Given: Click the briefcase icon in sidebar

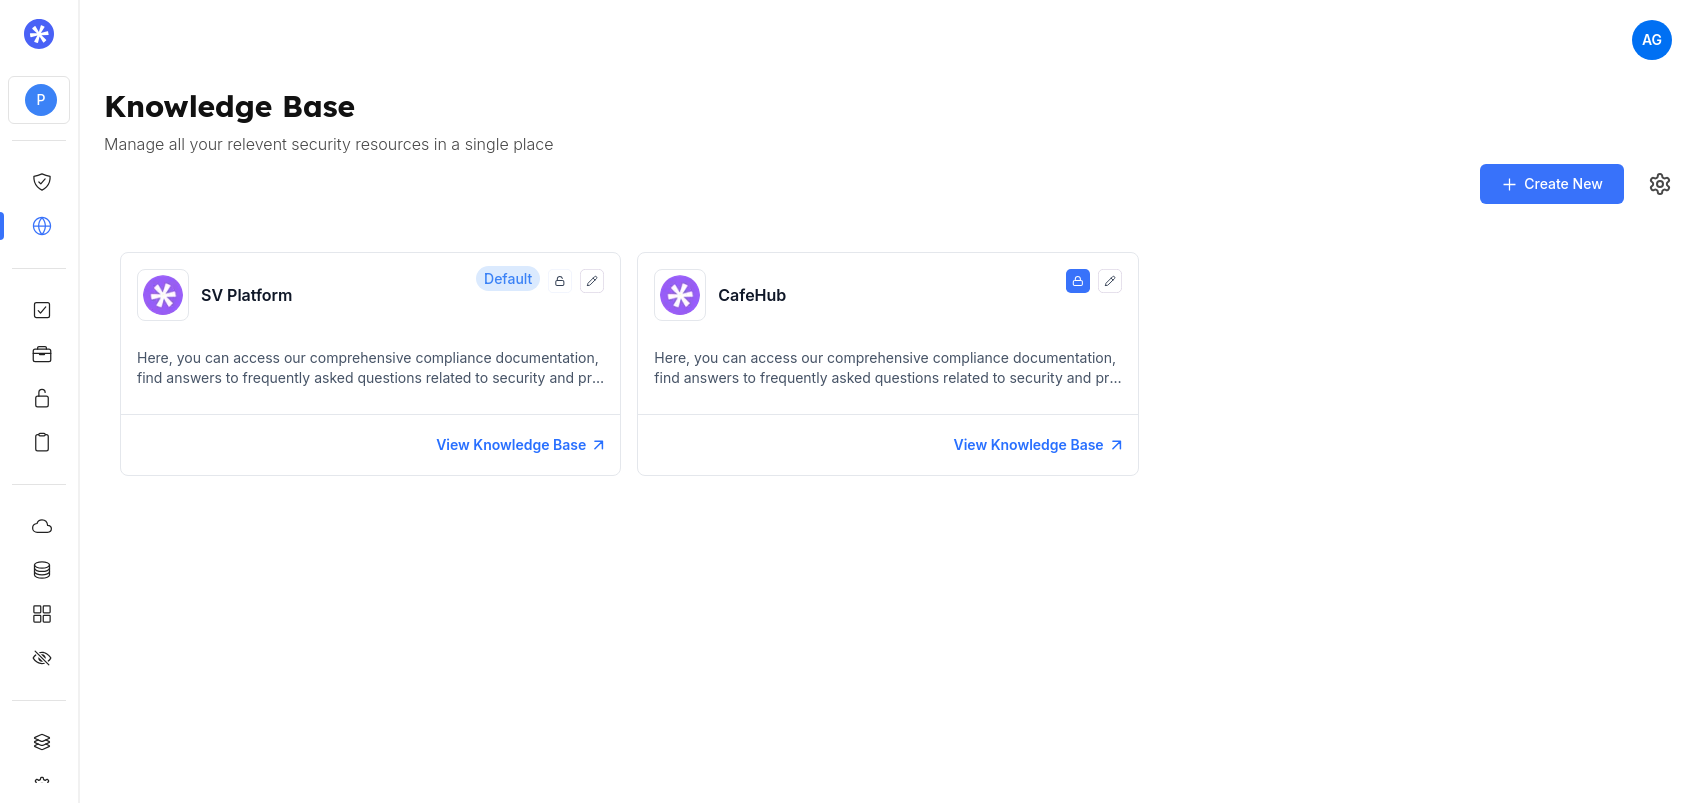Looking at the screenshot, I should 42,354.
